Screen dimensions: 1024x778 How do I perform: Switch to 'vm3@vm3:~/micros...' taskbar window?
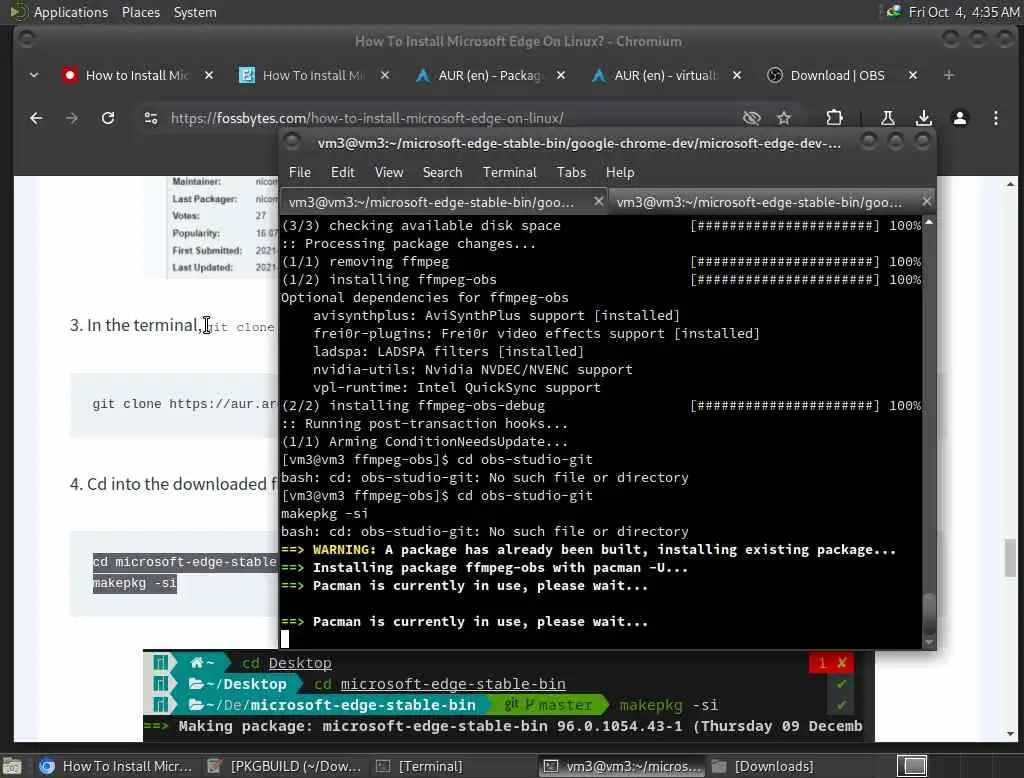tap(621, 766)
